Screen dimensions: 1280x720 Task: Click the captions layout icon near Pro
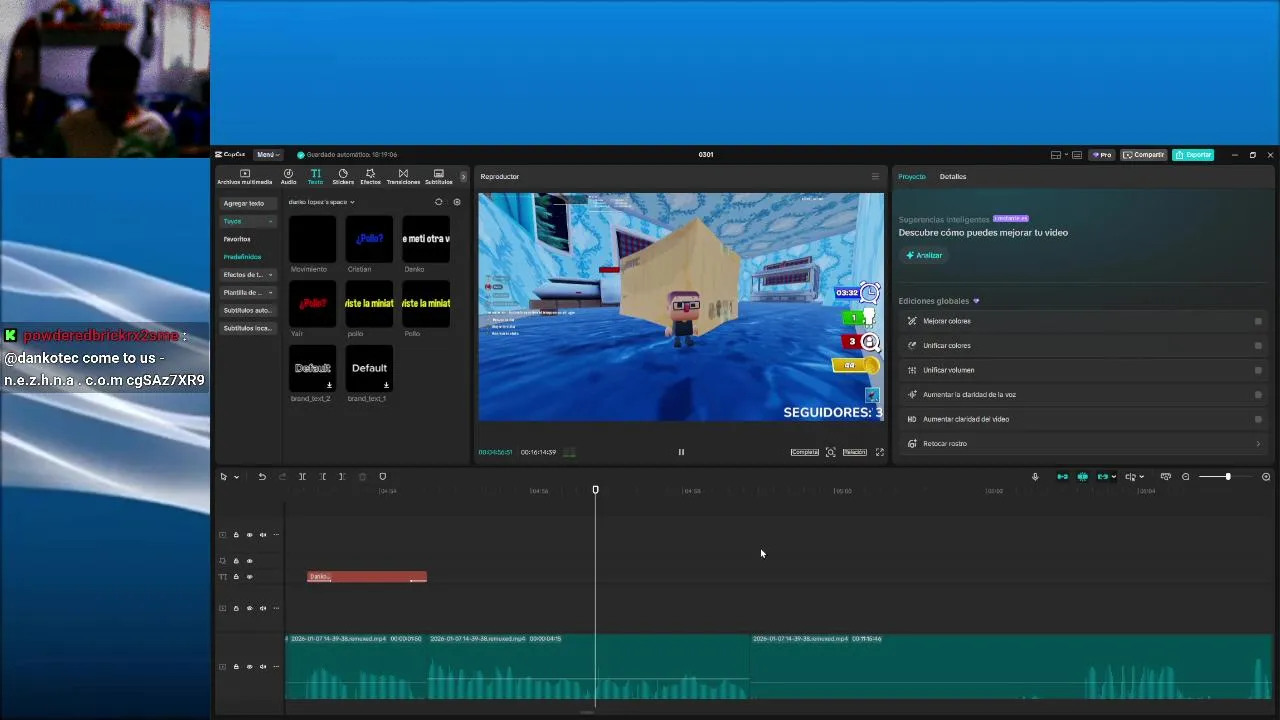1076,155
